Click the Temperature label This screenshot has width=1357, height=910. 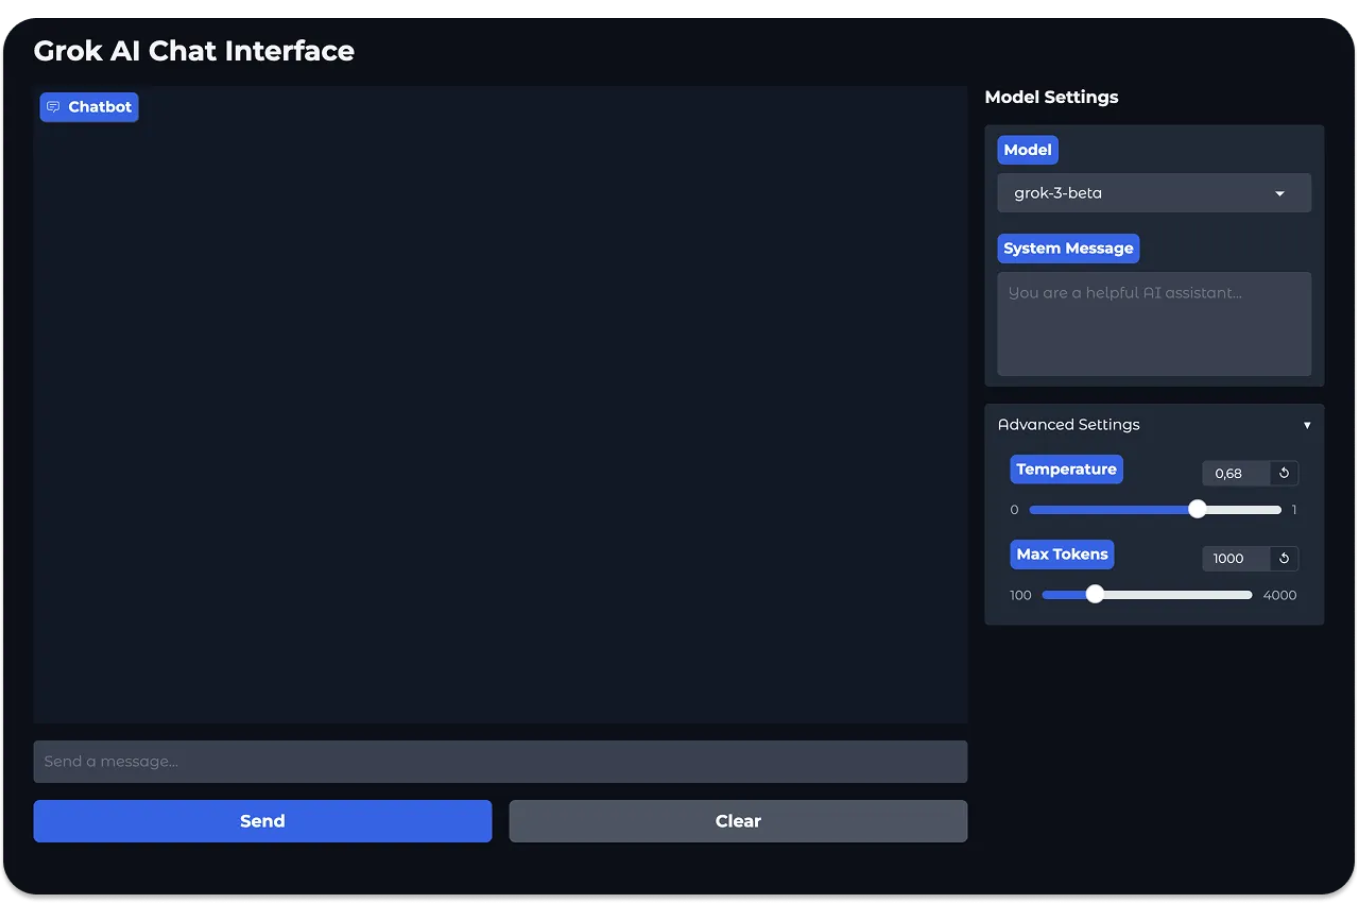(x=1066, y=469)
